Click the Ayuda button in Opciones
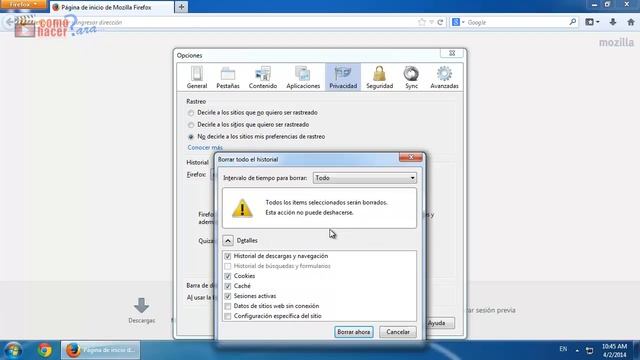 click(439, 323)
